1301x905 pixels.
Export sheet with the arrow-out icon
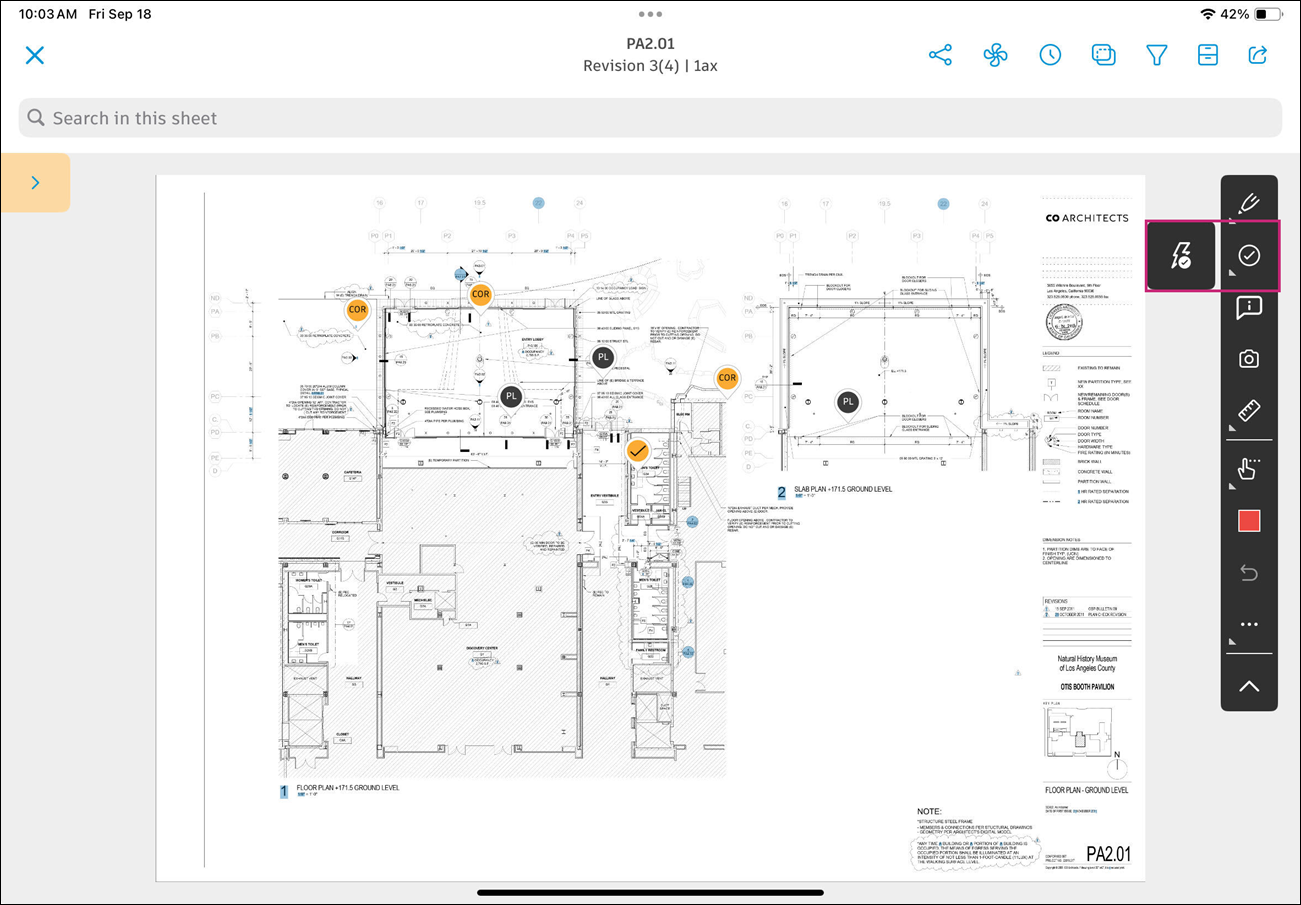[x=1259, y=55]
